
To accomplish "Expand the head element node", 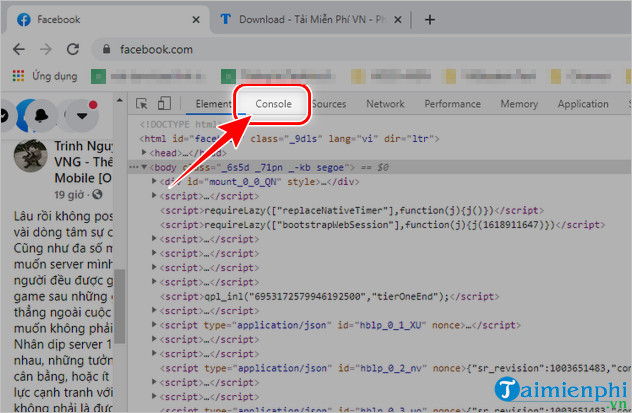I will coord(146,153).
